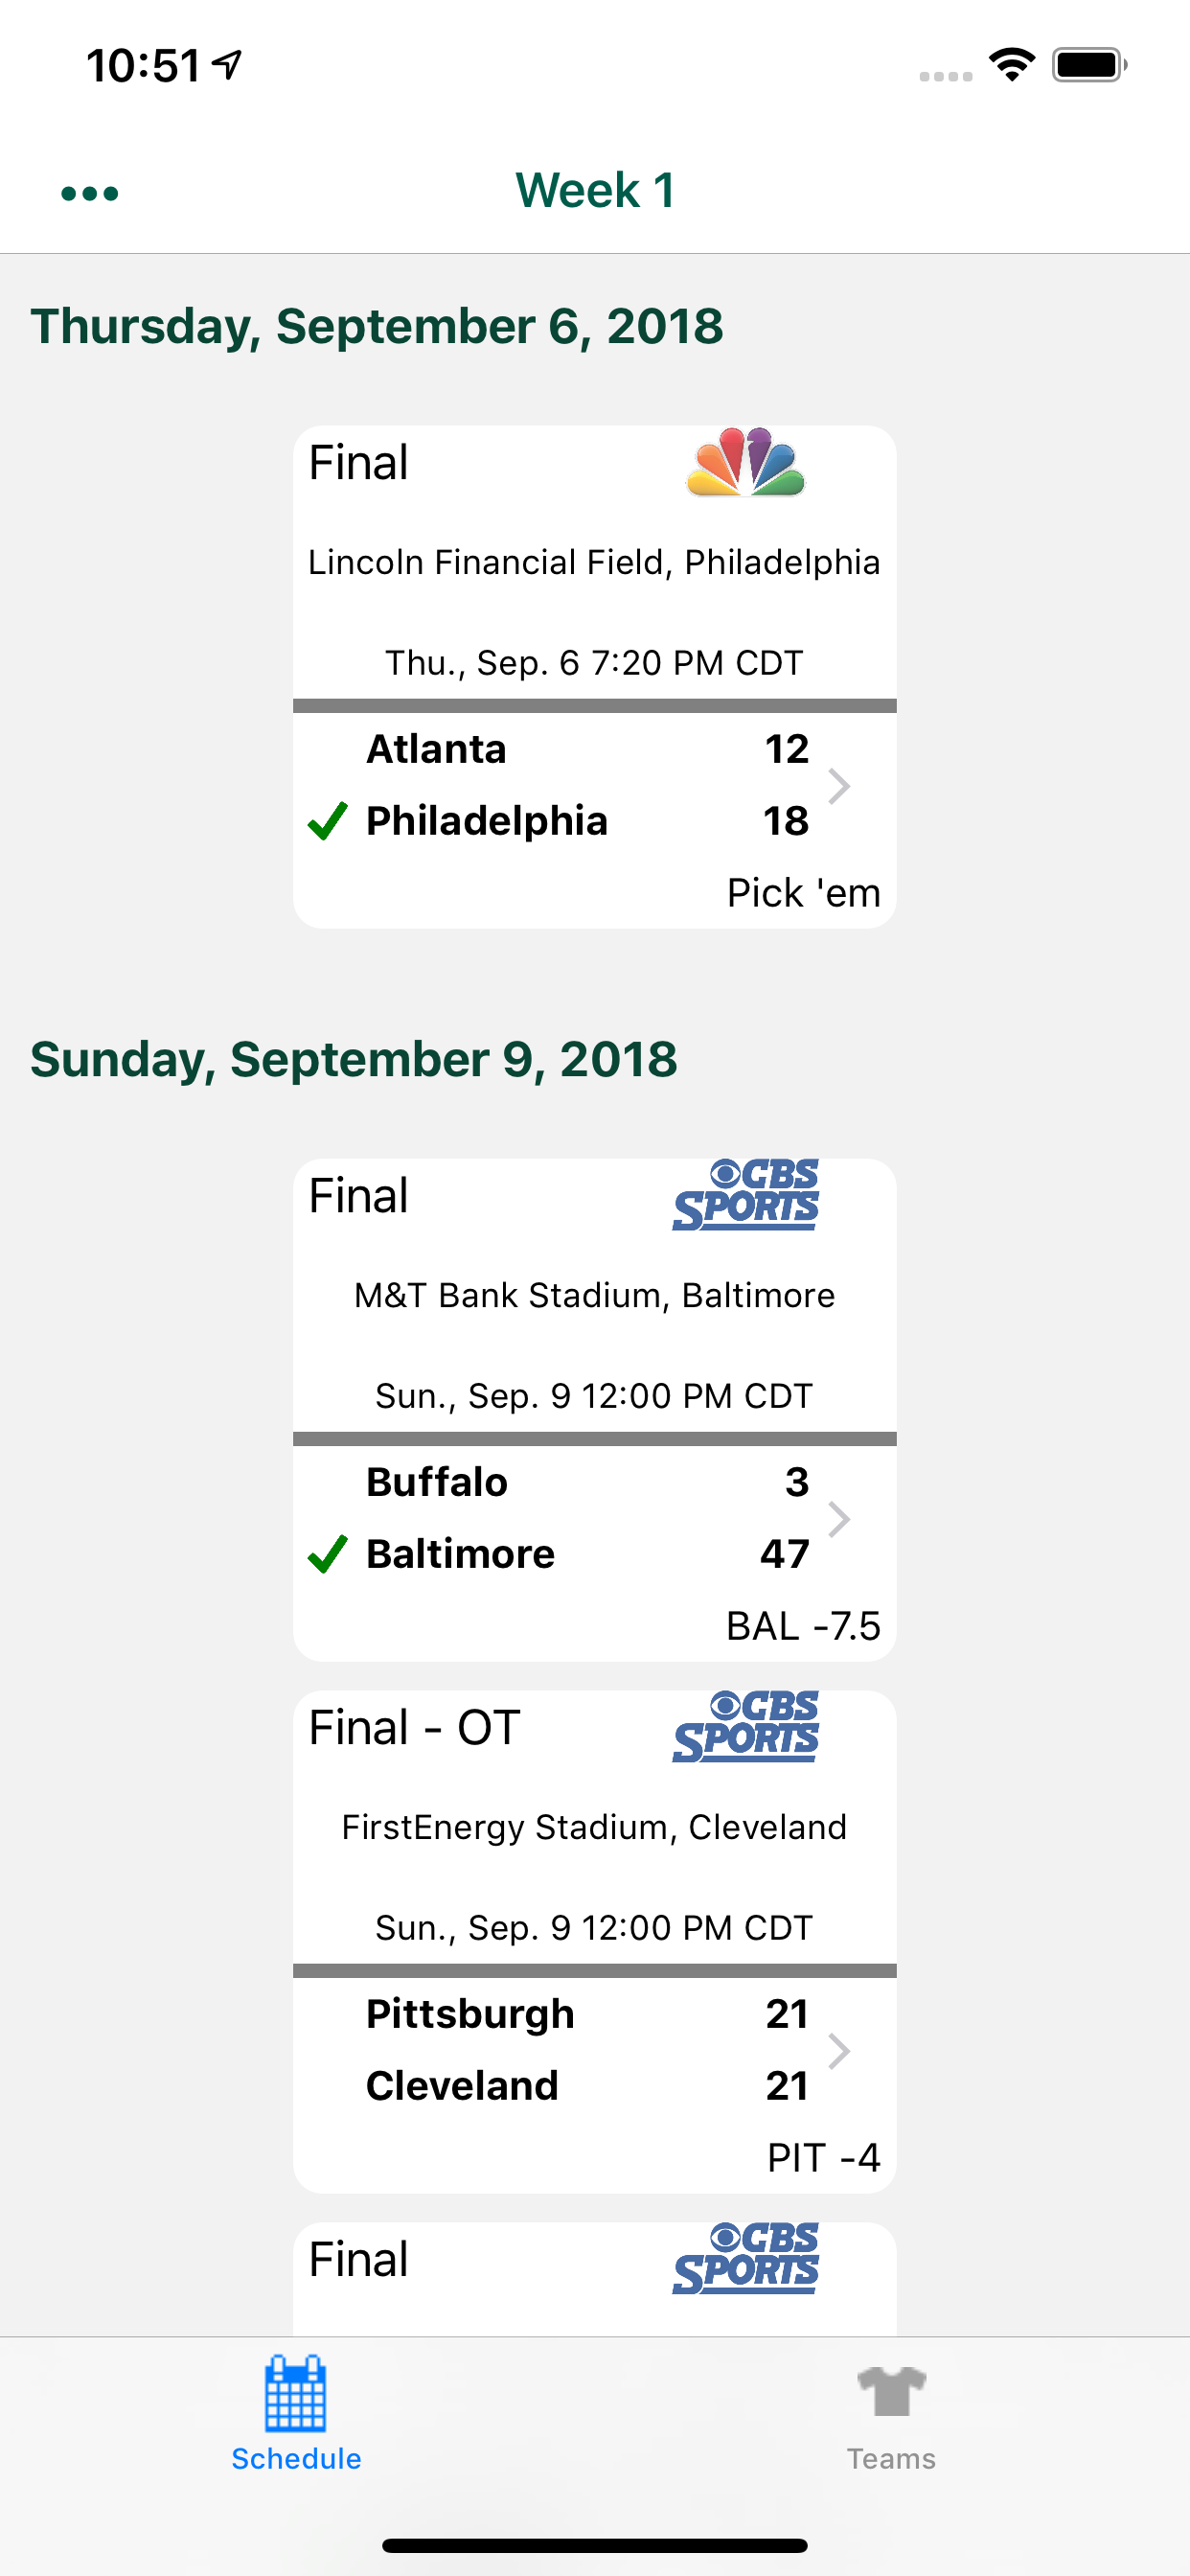Expand the Pittsburgh-Cleveland game details chevron

(841, 2051)
